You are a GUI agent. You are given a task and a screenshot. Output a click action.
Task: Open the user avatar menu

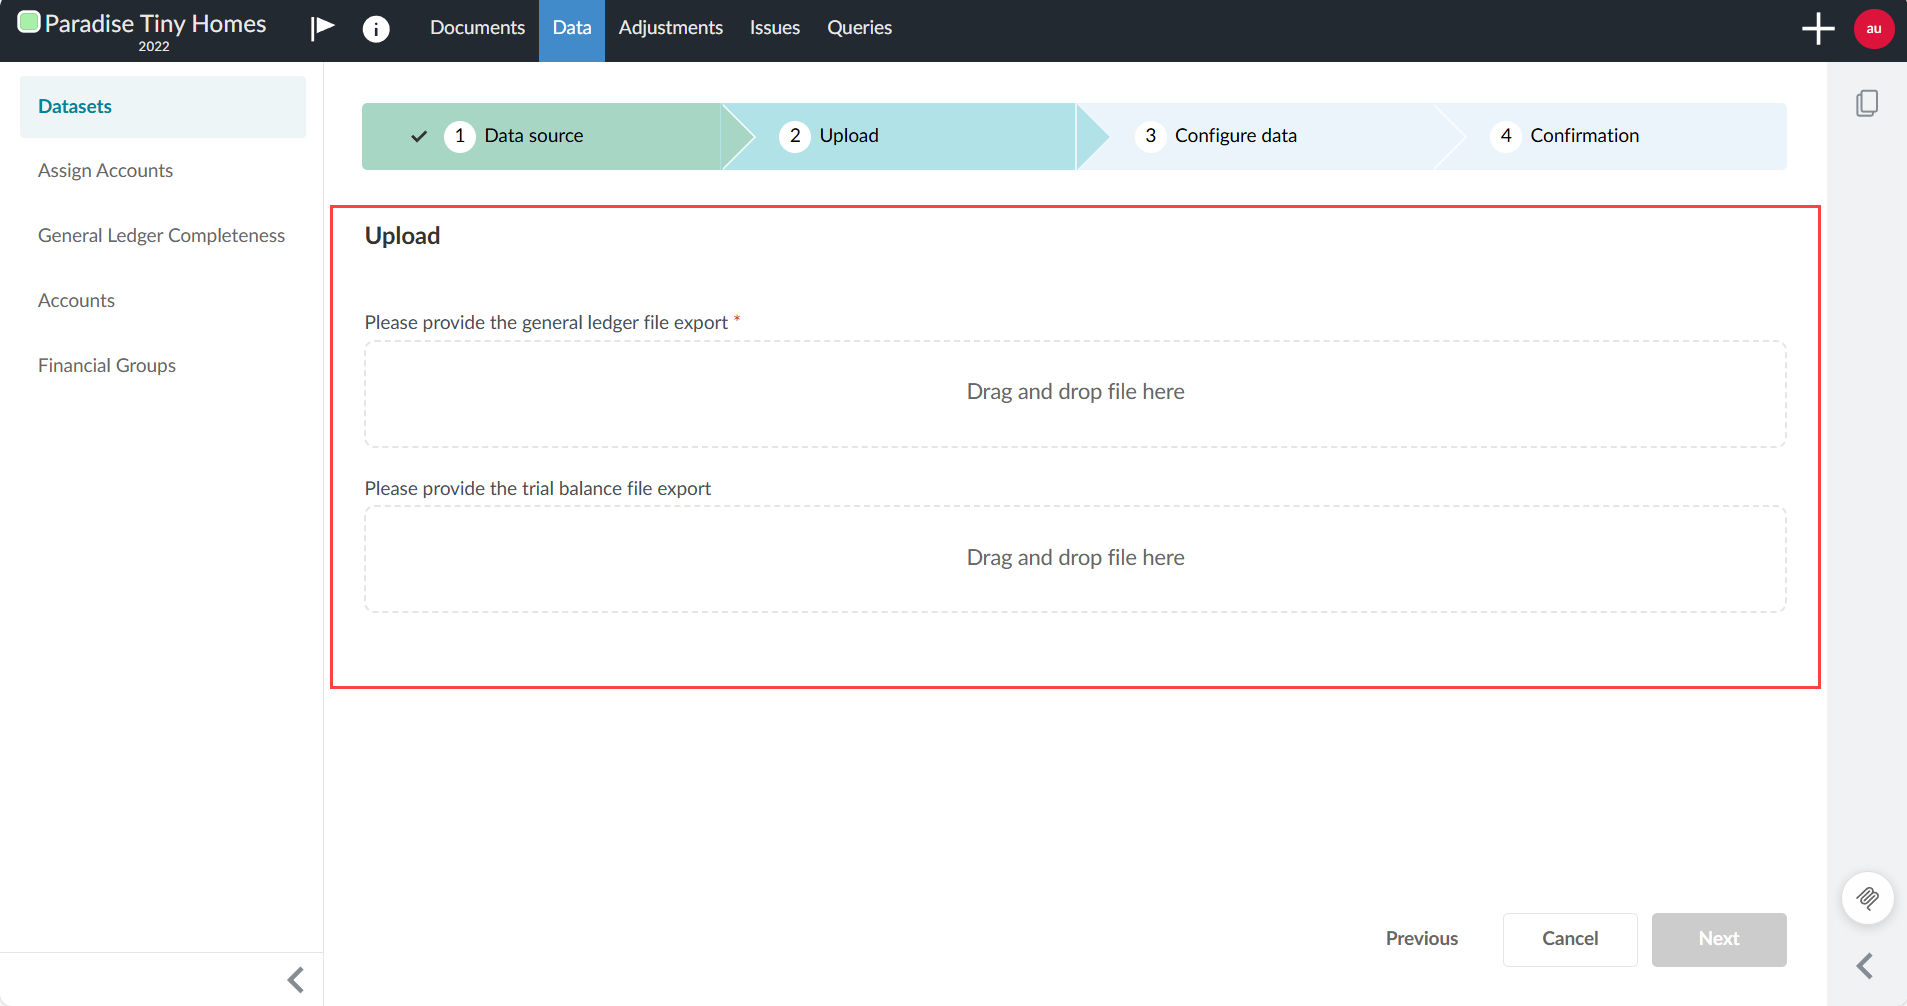pos(1873,28)
